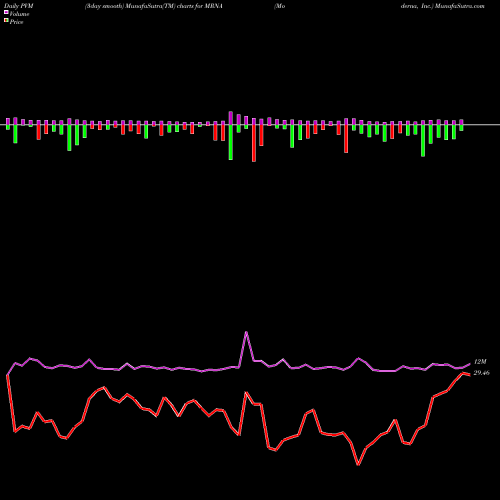The width and height of the screenshot is (500, 500).
Task: Click the Price legend label
Action: coord(16,22)
